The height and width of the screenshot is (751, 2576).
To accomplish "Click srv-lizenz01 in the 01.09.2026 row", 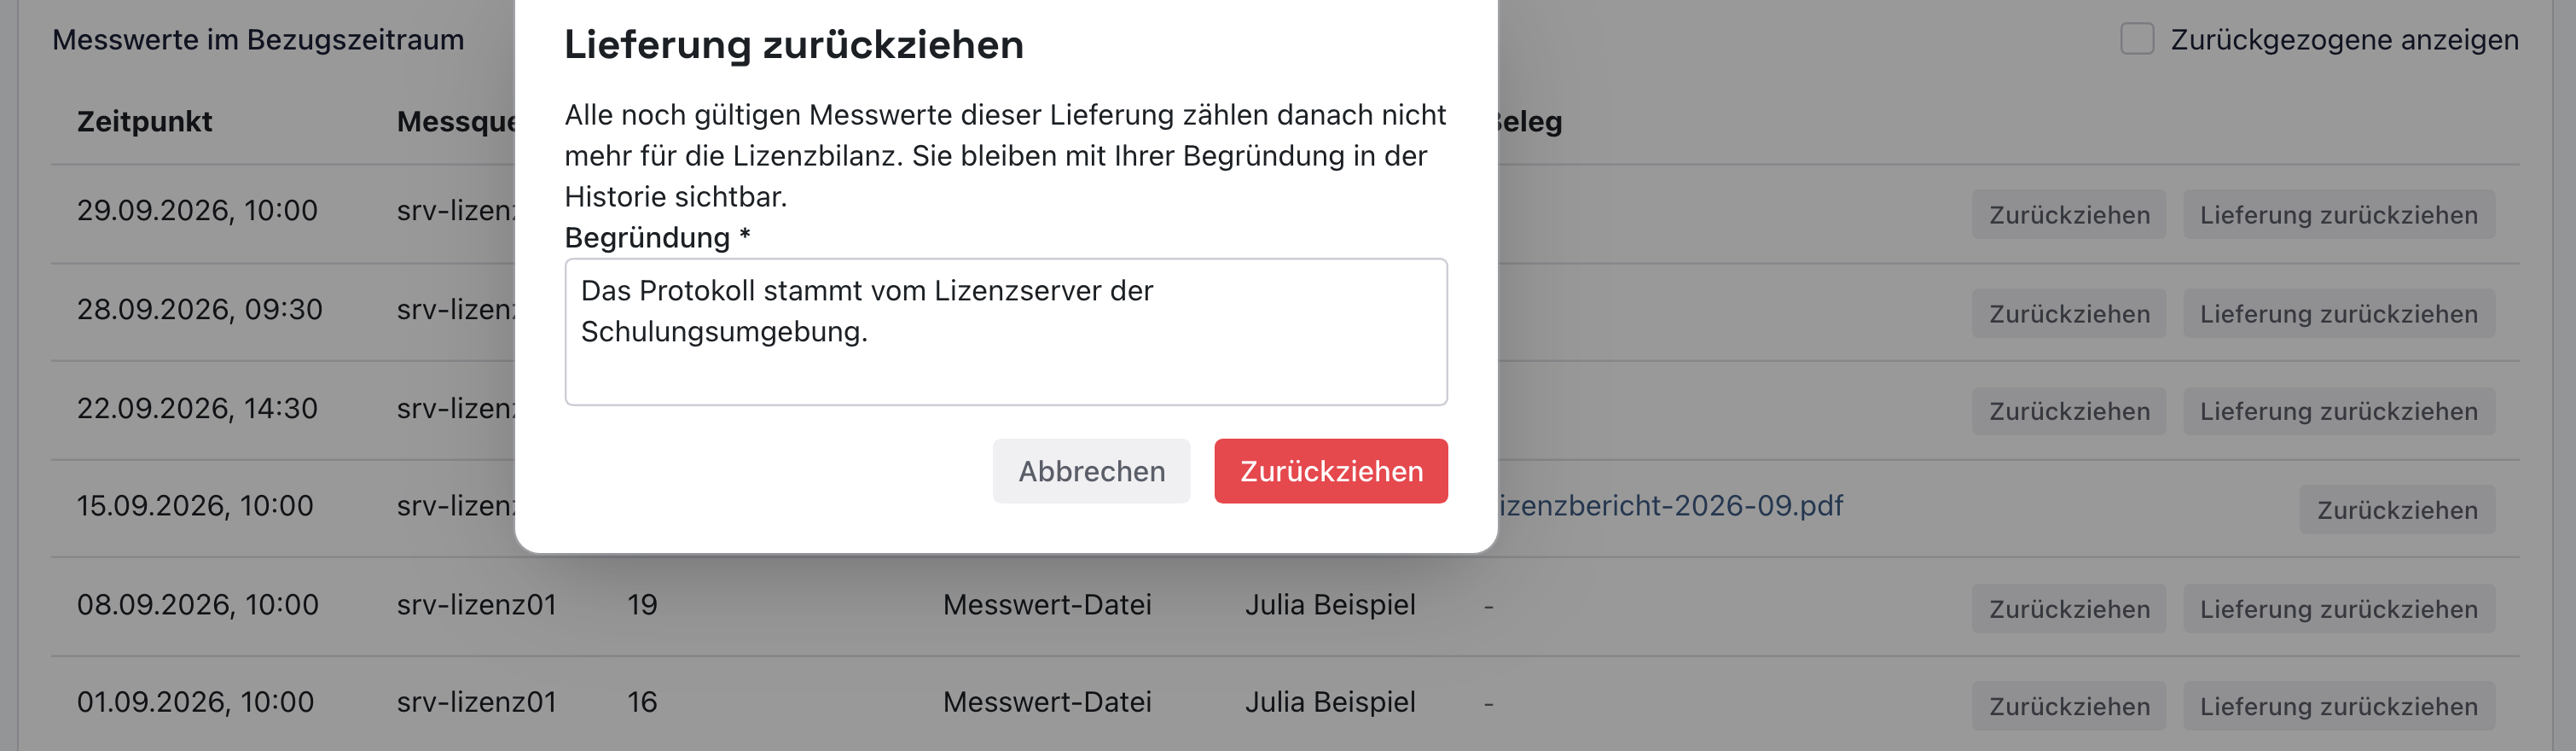I will pos(476,702).
